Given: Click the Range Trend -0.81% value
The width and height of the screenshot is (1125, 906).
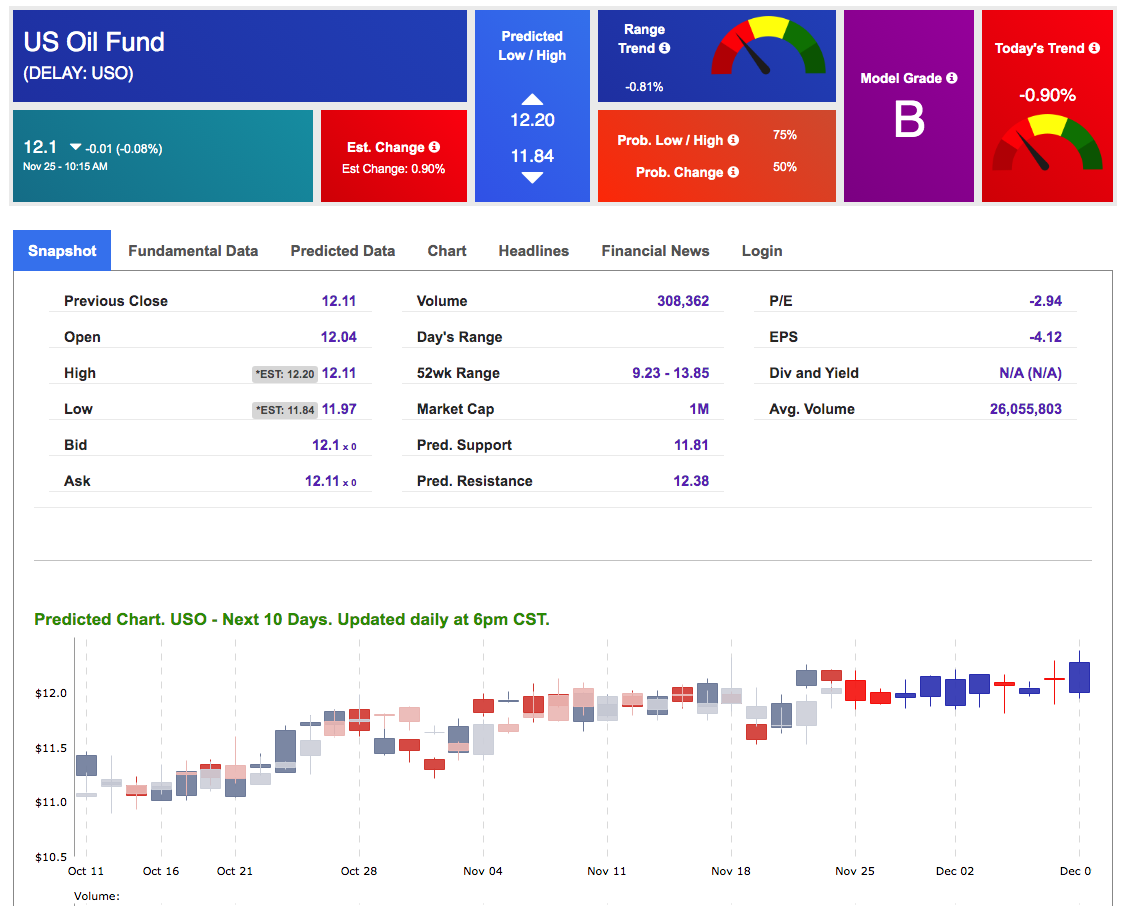Looking at the screenshot, I should click(644, 87).
